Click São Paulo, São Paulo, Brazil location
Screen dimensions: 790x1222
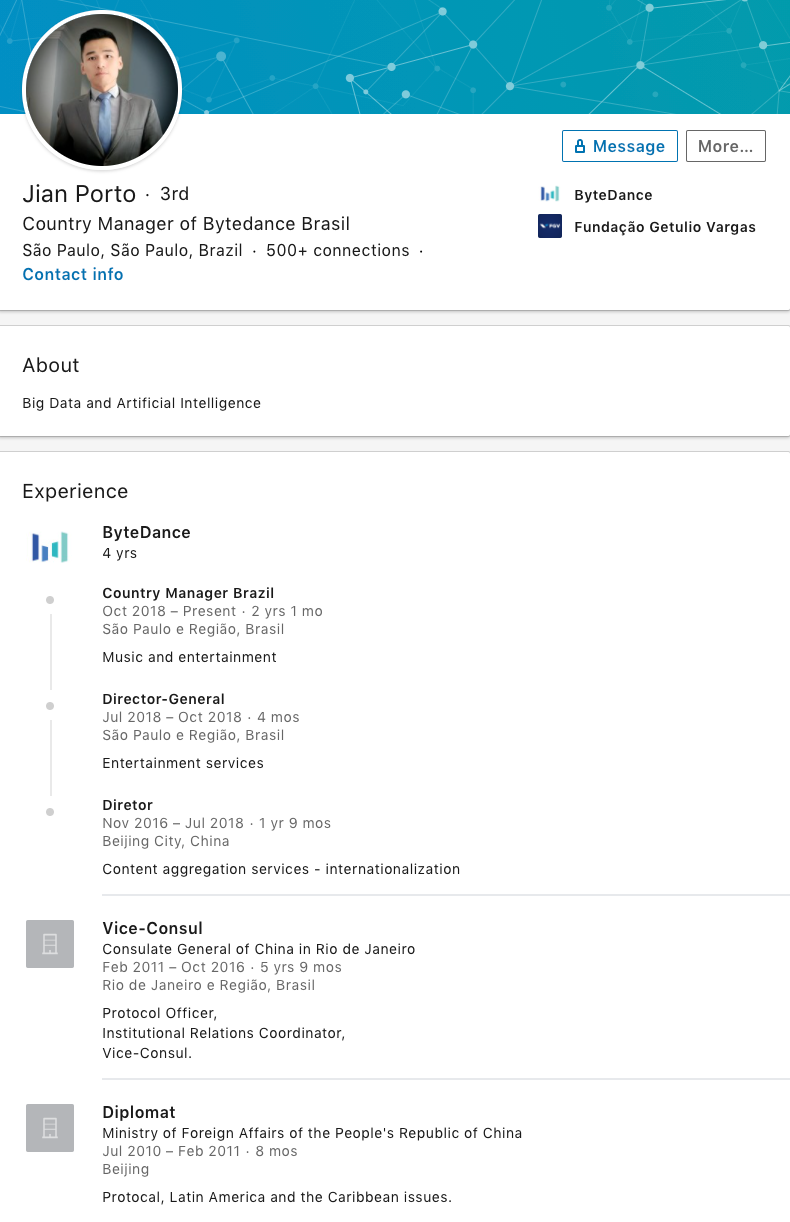132,250
